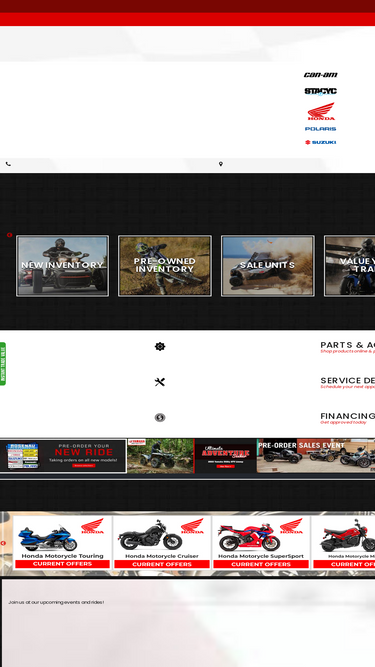Click the previous arrow on Honda offers carousel

(x=3, y=543)
